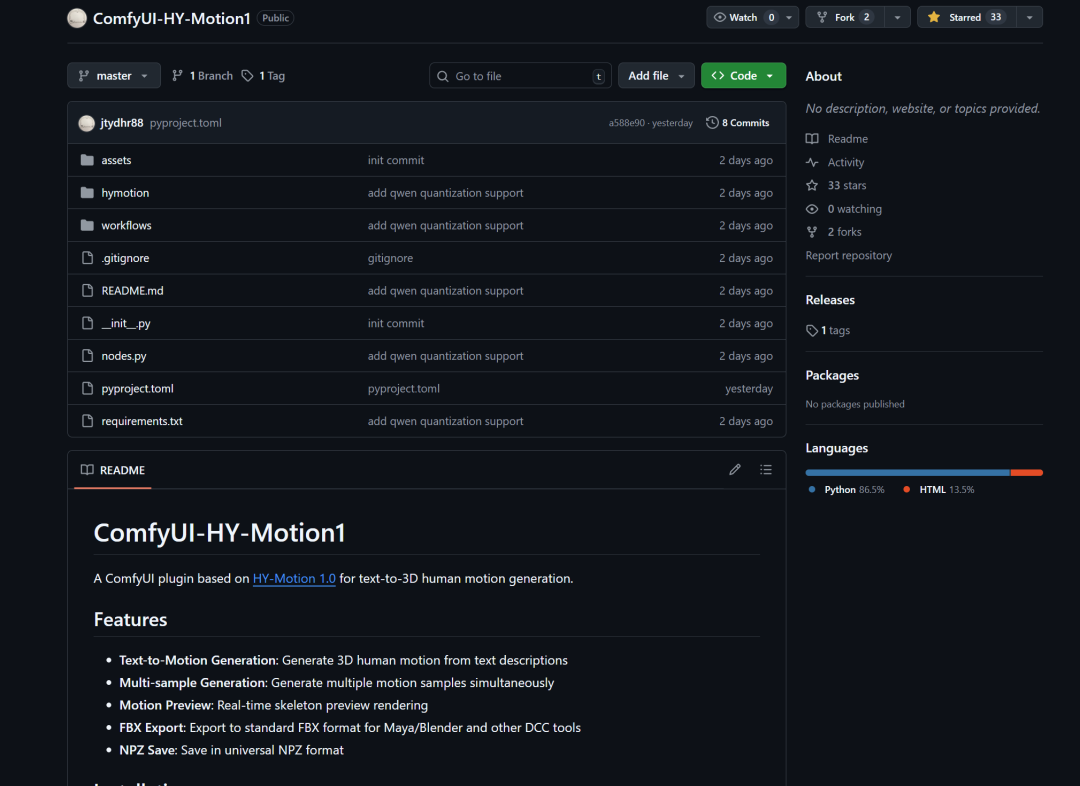Image resolution: width=1080 pixels, height=786 pixels.
Task: Open the HY-Motion 1.0 link
Action: pos(294,578)
